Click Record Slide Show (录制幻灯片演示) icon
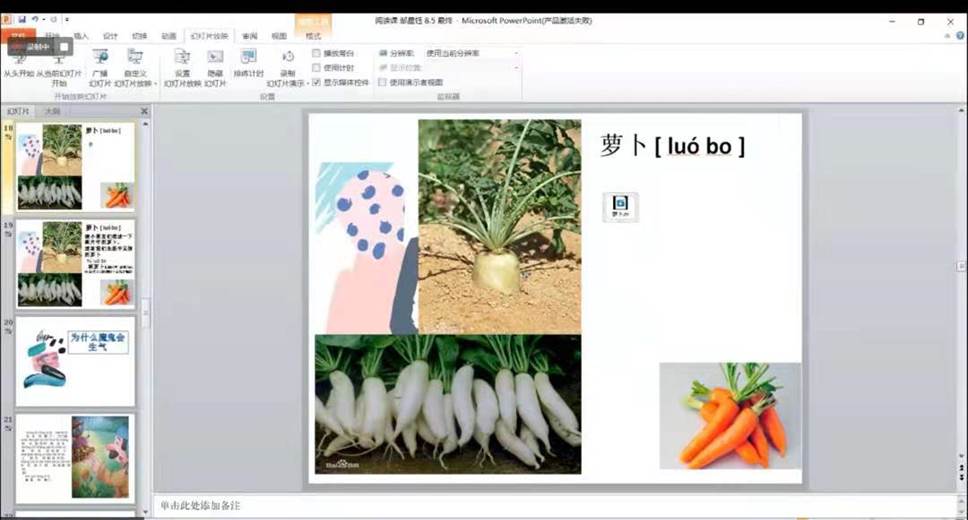 coord(287,58)
